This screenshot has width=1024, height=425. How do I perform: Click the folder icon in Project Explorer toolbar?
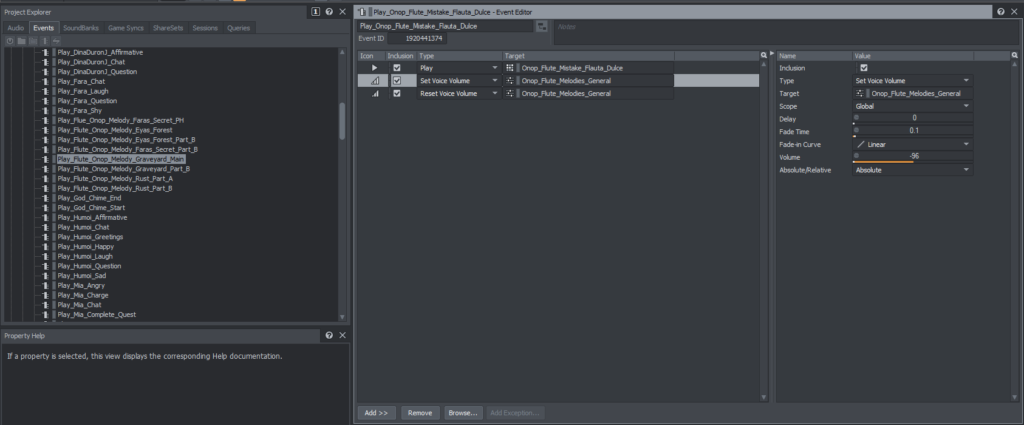pos(20,41)
